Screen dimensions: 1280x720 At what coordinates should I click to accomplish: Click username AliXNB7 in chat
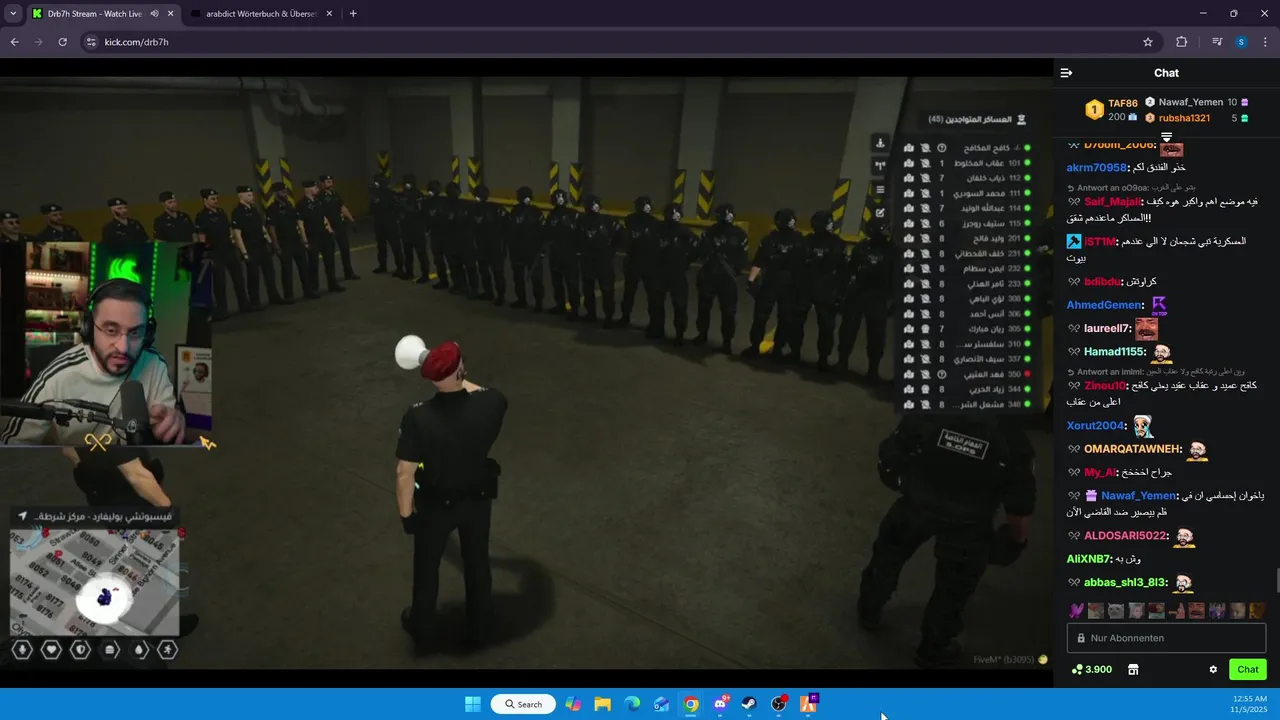point(1090,559)
